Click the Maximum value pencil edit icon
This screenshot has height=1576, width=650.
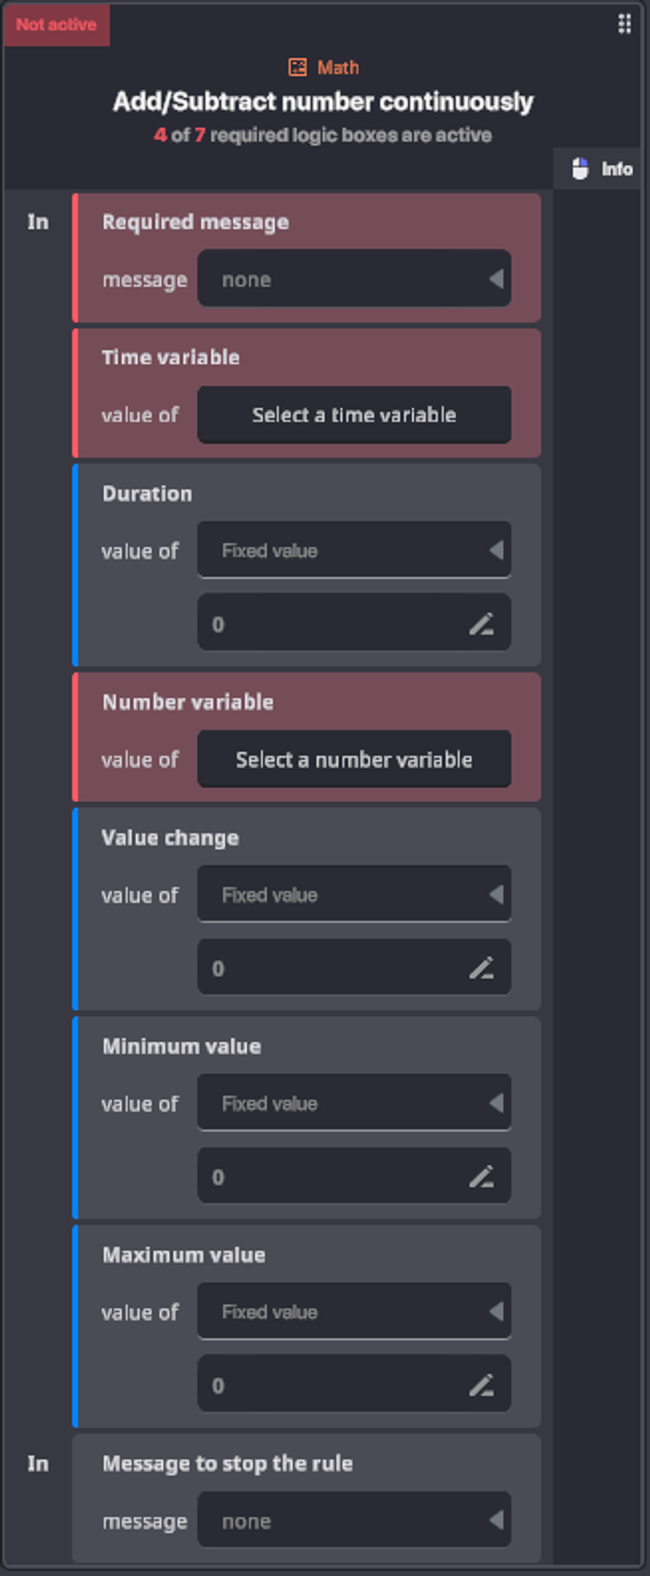(481, 1385)
